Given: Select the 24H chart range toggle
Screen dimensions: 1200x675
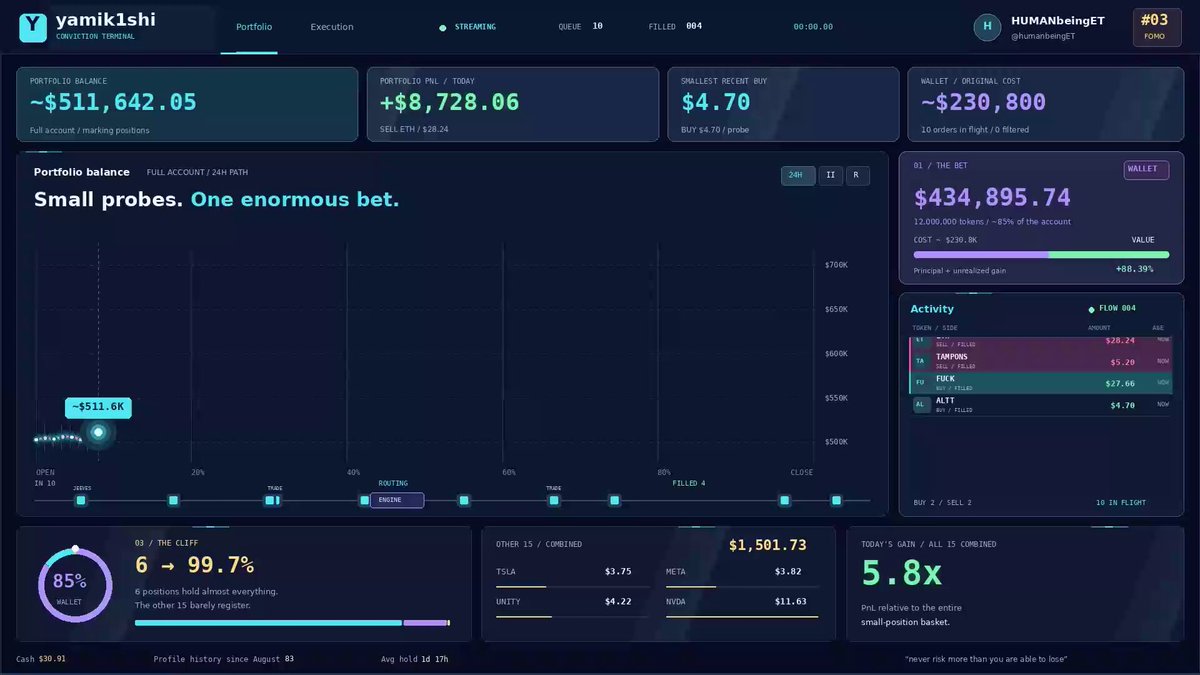Looking at the screenshot, I should 798,176.
